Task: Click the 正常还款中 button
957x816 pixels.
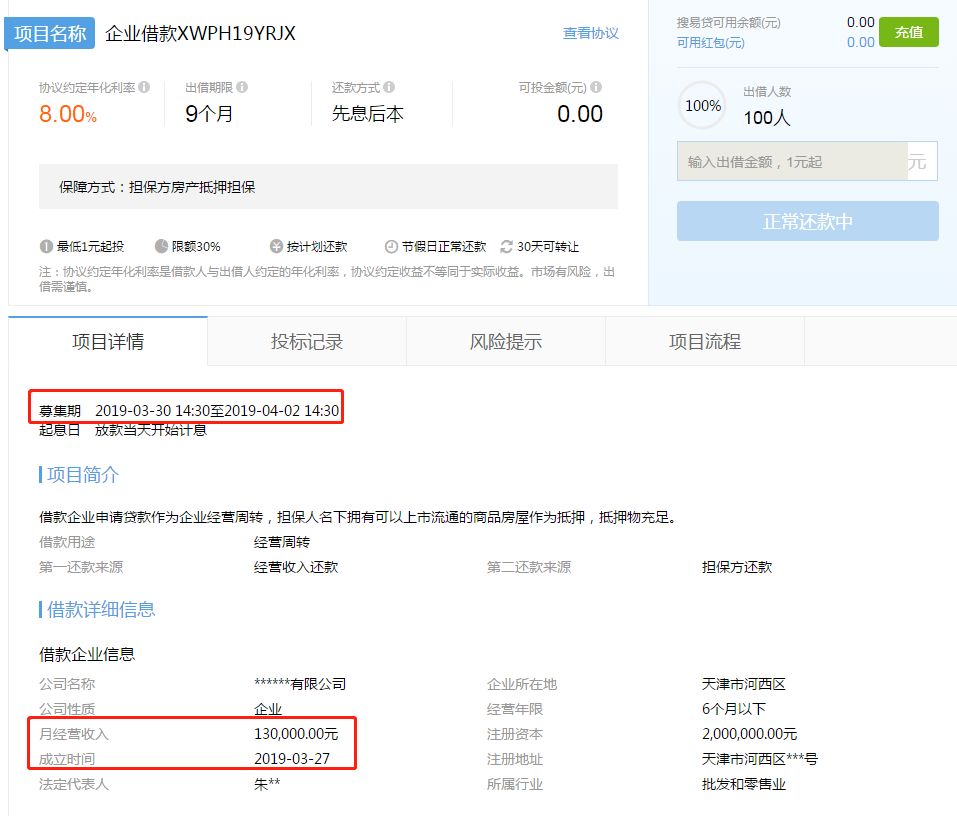Action: [807, 221]
